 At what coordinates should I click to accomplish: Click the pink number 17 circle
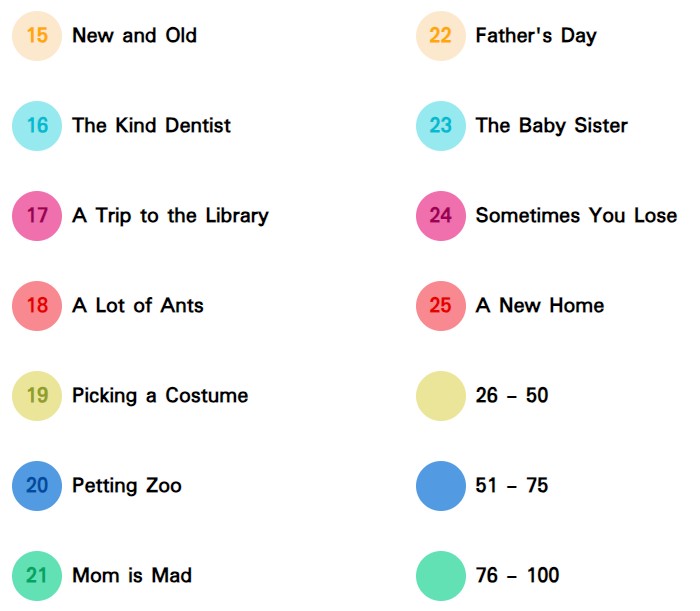[x=37, y=216]
